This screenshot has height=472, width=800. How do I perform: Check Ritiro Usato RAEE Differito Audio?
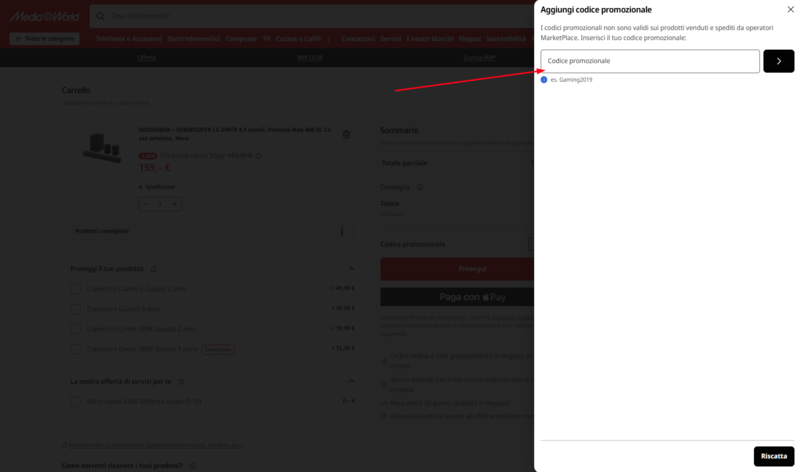point(76,402)
